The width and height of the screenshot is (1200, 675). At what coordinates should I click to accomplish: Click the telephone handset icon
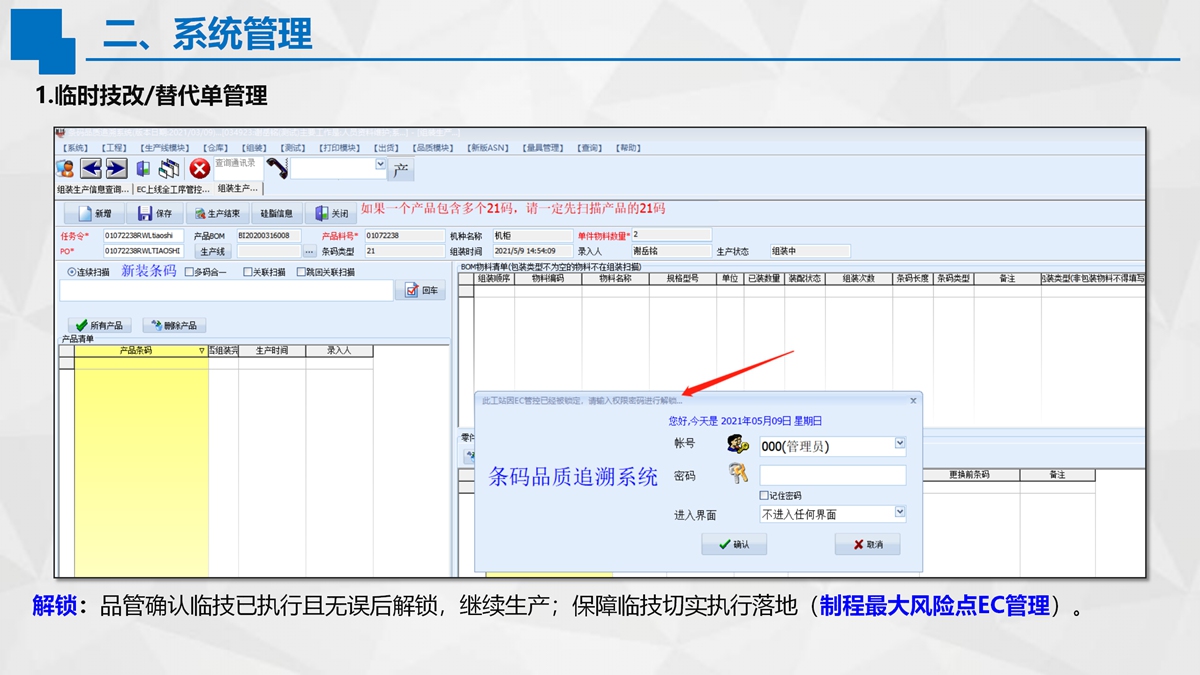coord(276,169)
